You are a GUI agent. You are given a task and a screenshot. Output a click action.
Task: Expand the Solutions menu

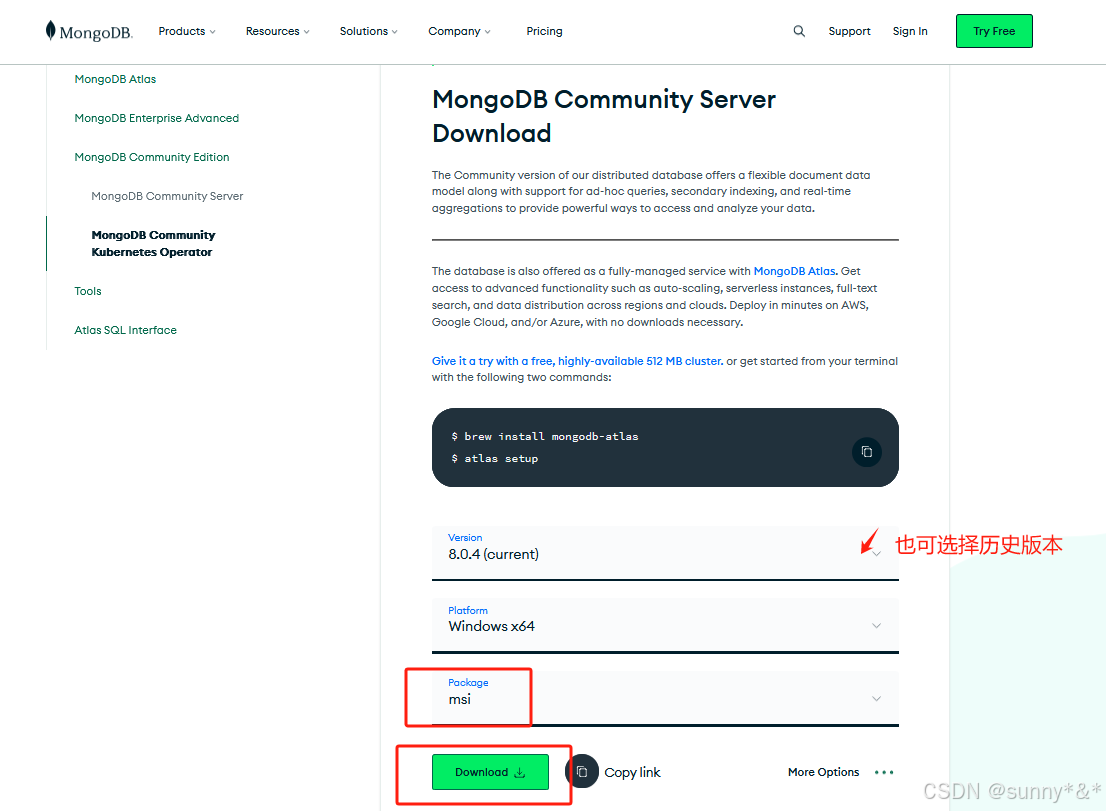(x=368, y=31)
